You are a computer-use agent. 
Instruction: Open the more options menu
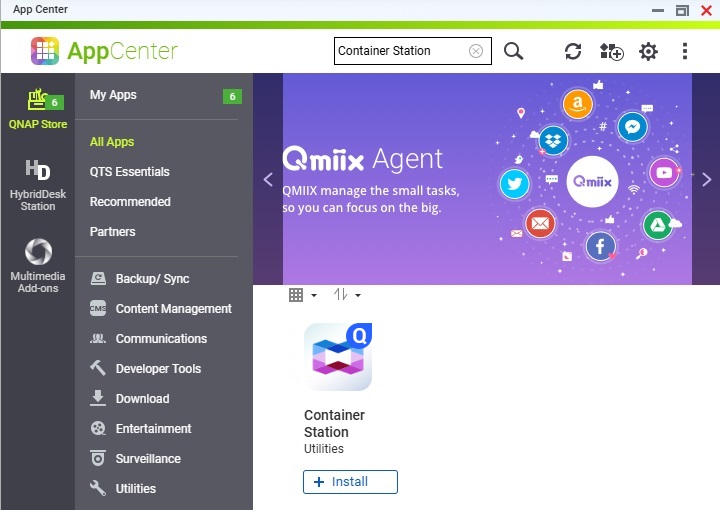(x=685, y=52)
